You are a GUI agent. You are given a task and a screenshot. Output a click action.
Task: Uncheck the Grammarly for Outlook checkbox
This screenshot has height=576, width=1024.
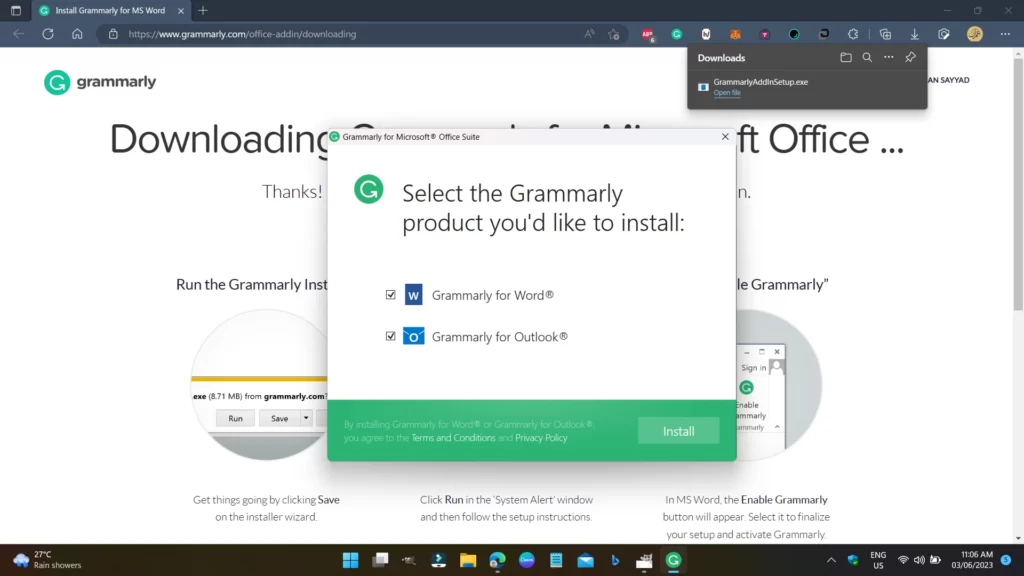tap(391, 336)
